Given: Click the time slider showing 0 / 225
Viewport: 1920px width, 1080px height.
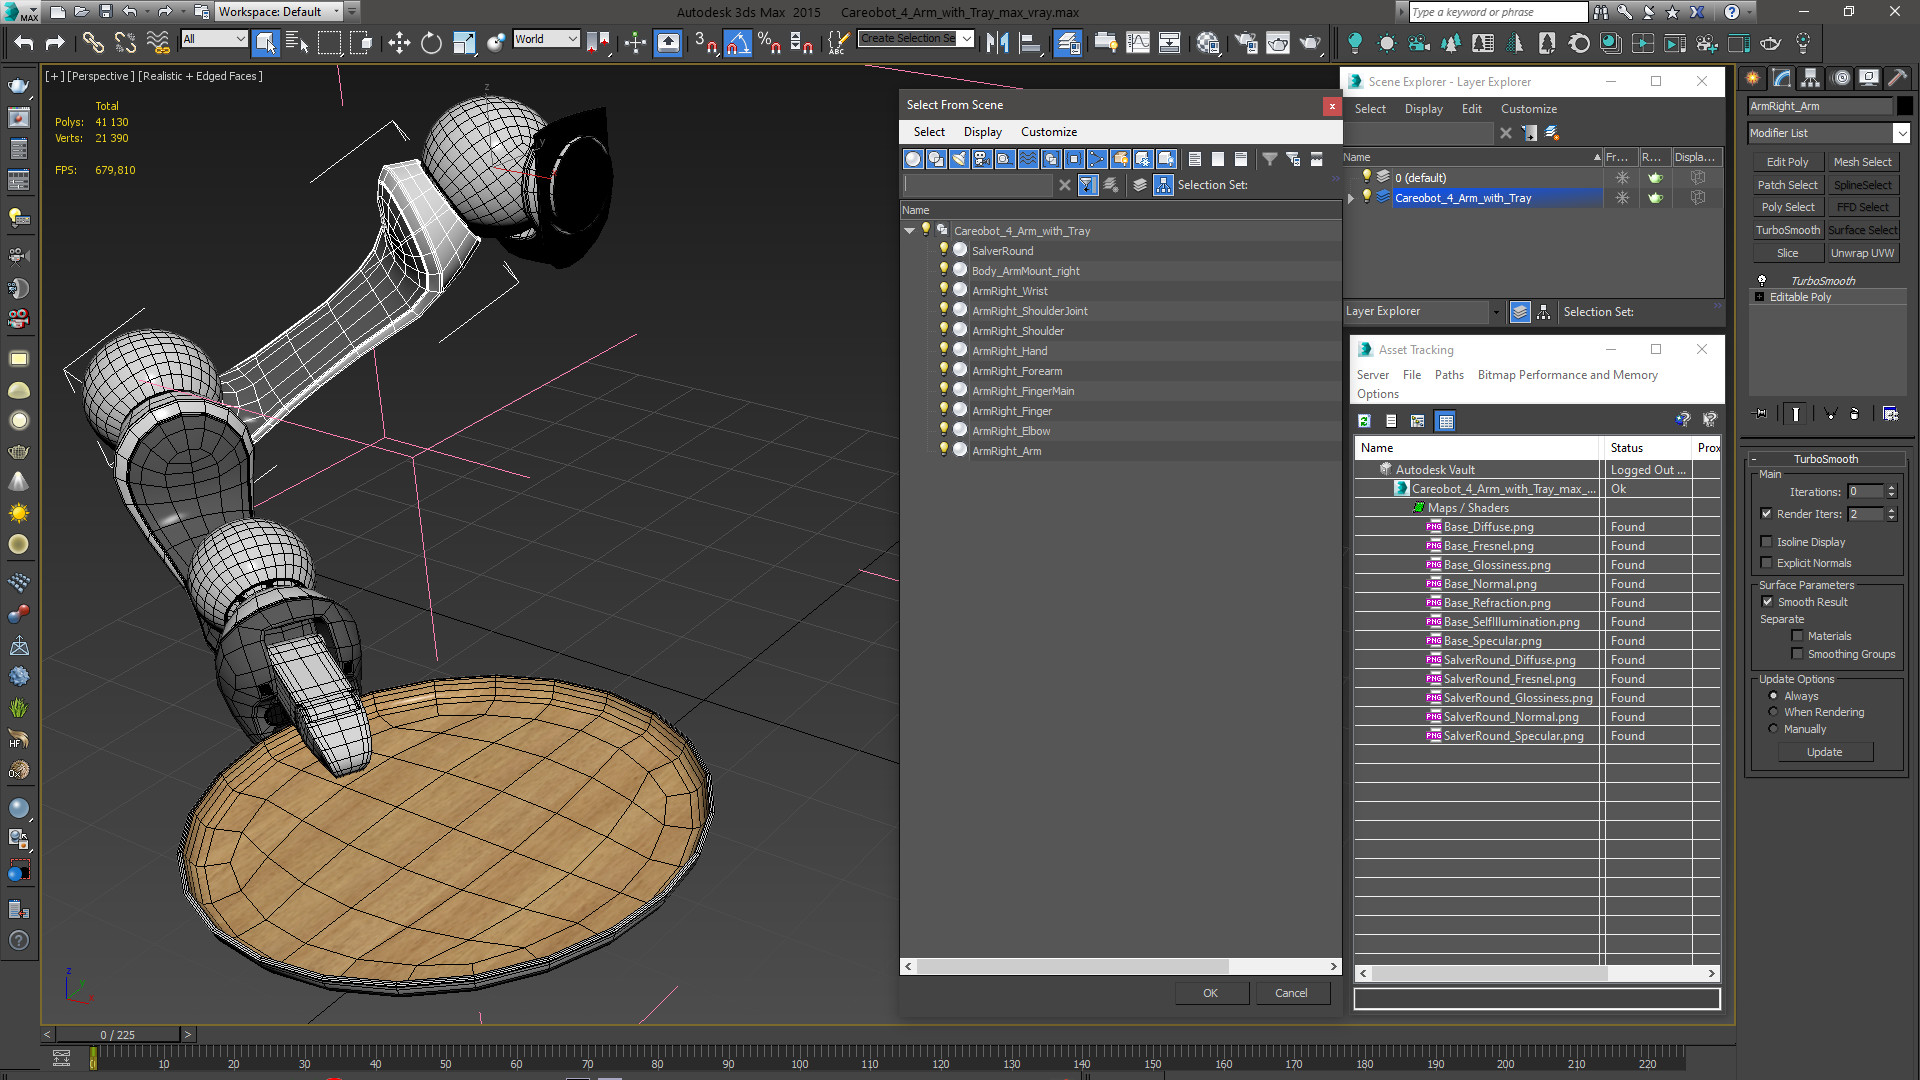Looking at the screenshot, I should coord(118,1035).
